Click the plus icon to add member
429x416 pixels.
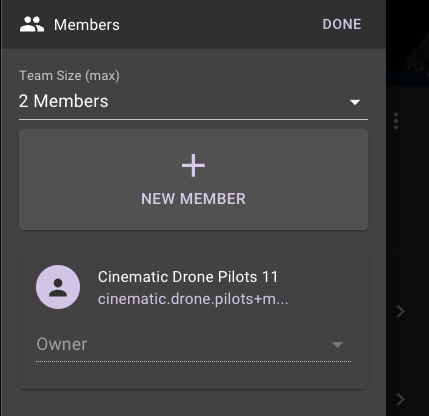click(193, 165)
